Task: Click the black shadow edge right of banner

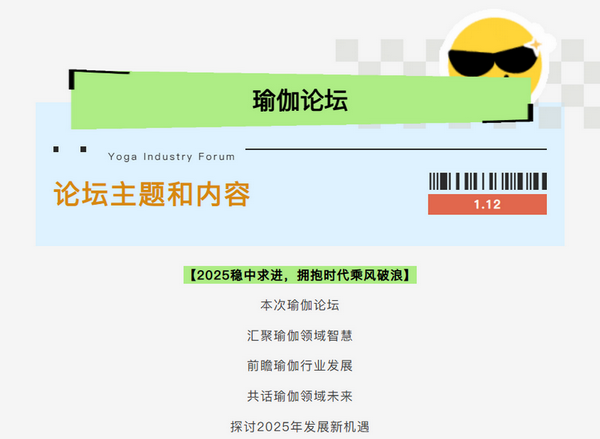Action: tap(530, 108)
